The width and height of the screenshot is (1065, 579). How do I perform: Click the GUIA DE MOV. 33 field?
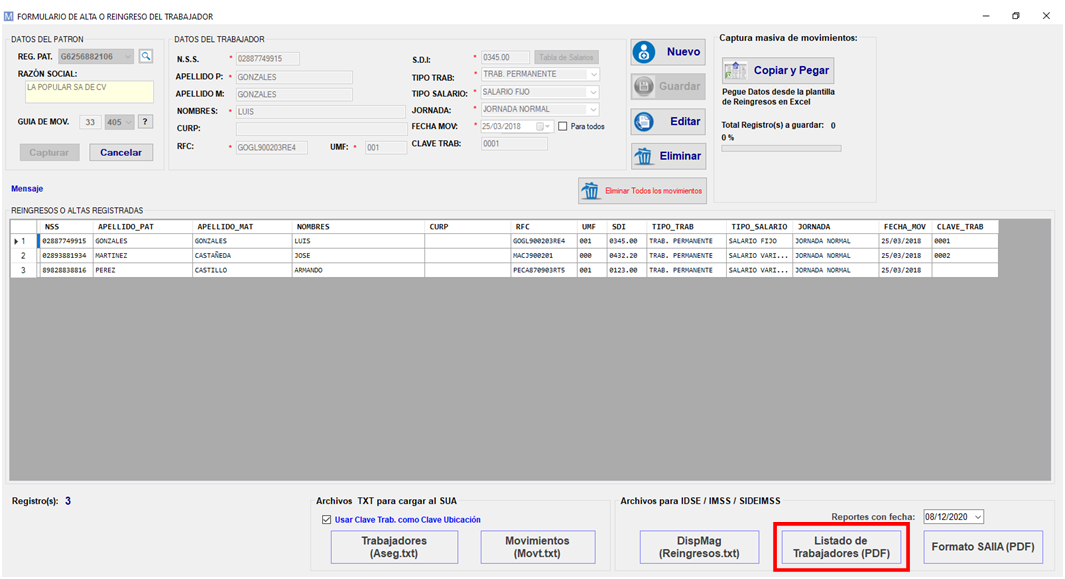tap(90, 122)
